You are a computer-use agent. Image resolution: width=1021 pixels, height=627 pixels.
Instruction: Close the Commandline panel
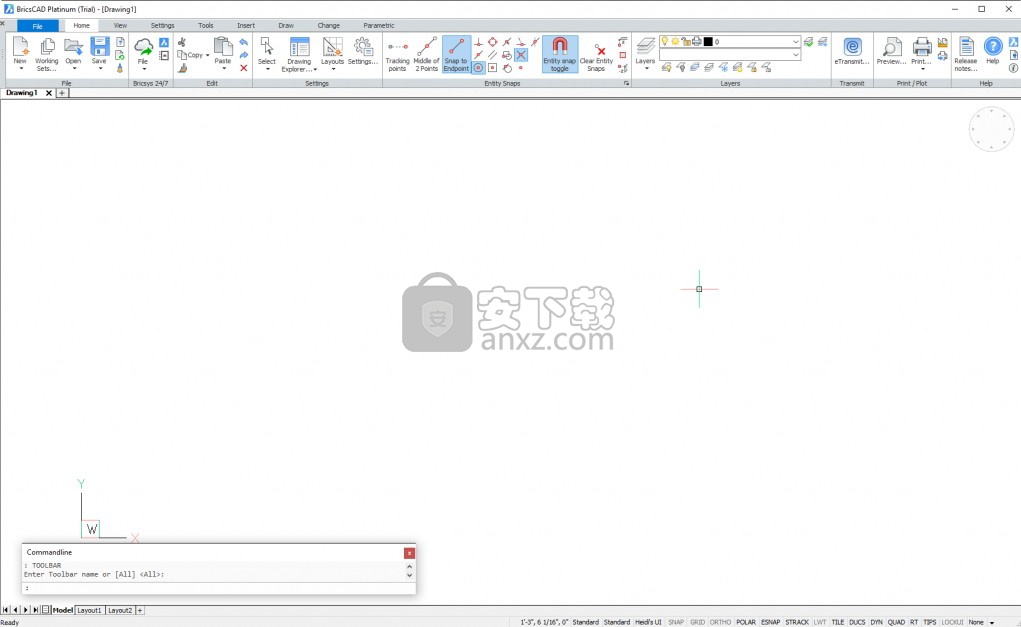[x=409, y=553]
